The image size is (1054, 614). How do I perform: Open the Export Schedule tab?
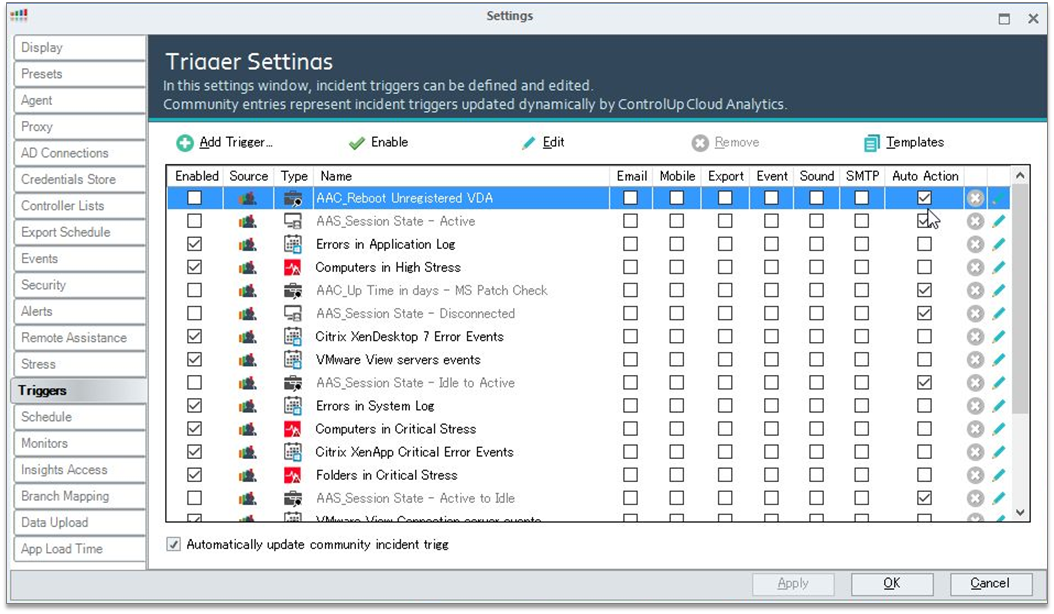coord(79,232)
